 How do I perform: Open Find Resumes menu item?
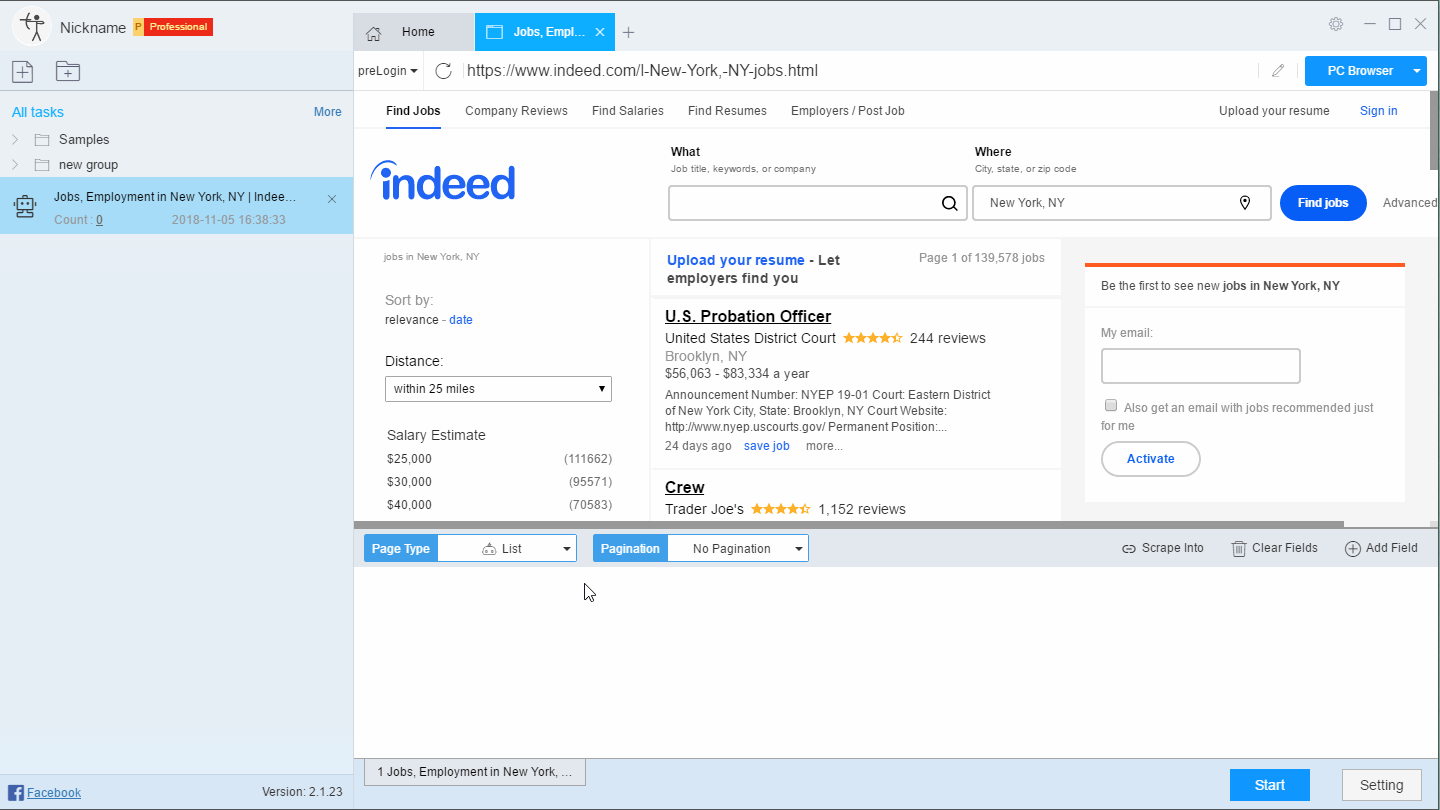(x=727, y=111)
